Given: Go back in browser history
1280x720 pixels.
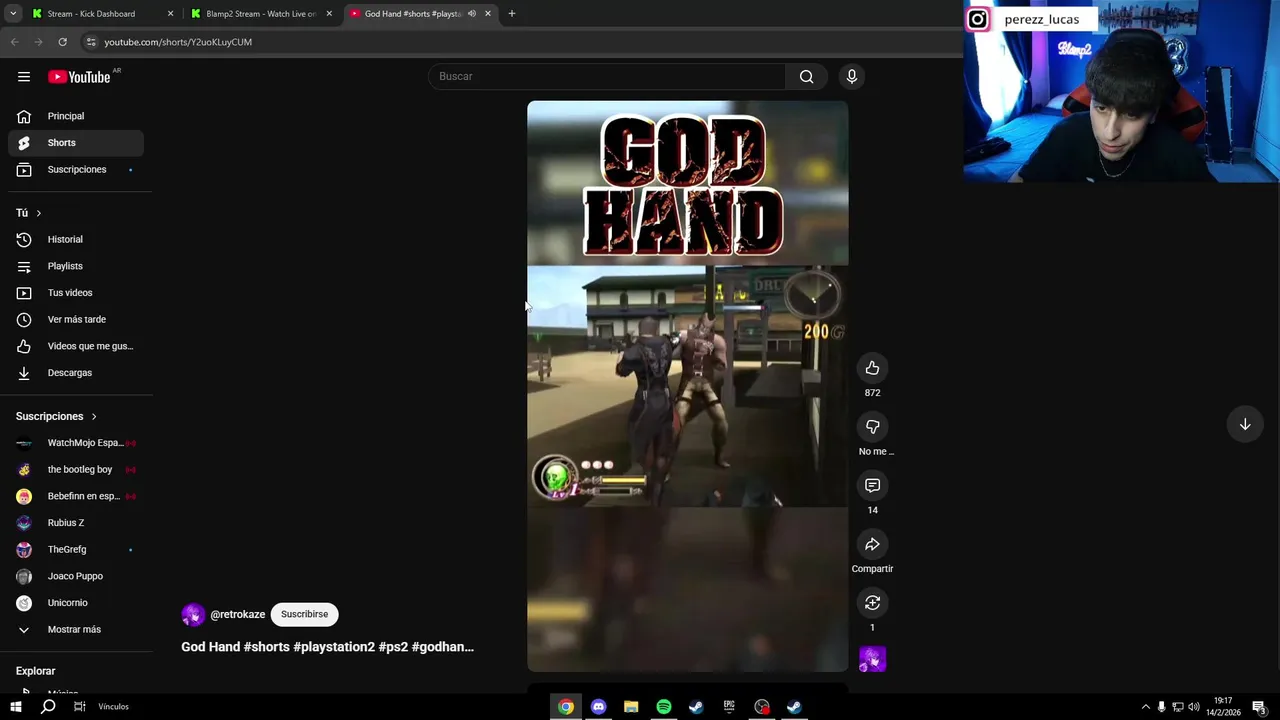Looking at the screenshot, I should (x=14, y=42).
